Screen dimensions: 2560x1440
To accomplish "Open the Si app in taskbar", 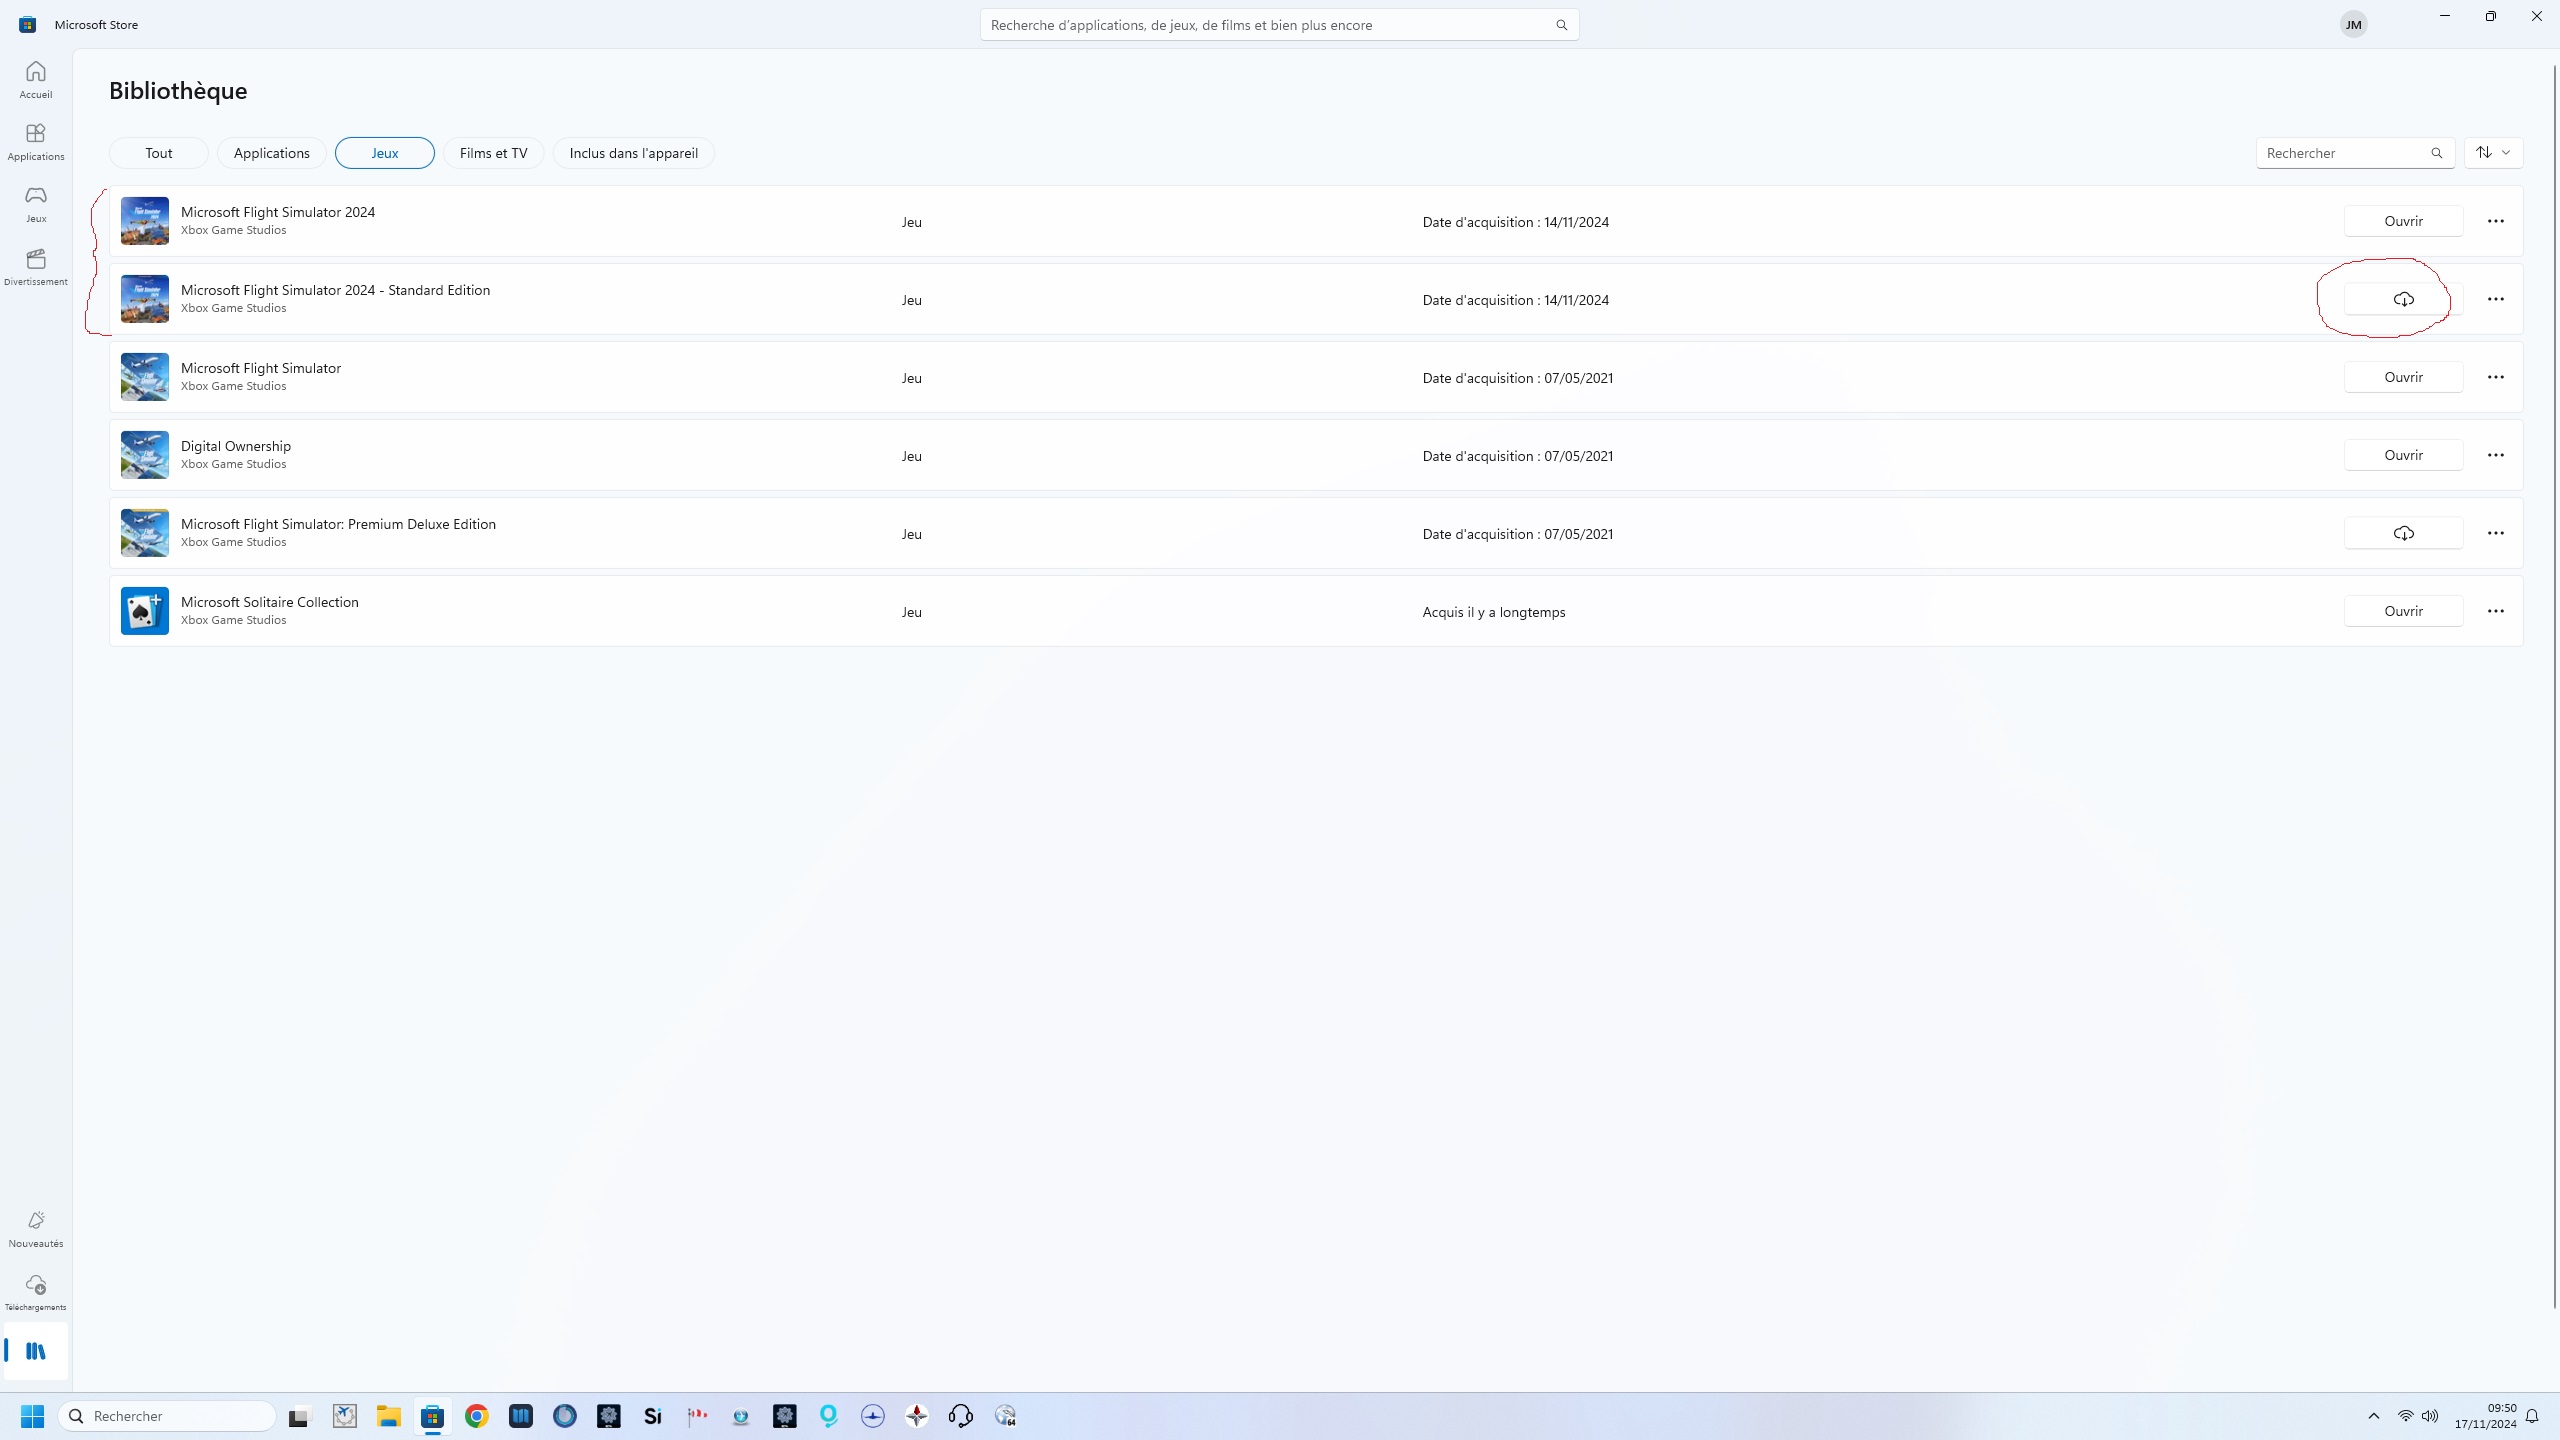I will [653, 1416].
